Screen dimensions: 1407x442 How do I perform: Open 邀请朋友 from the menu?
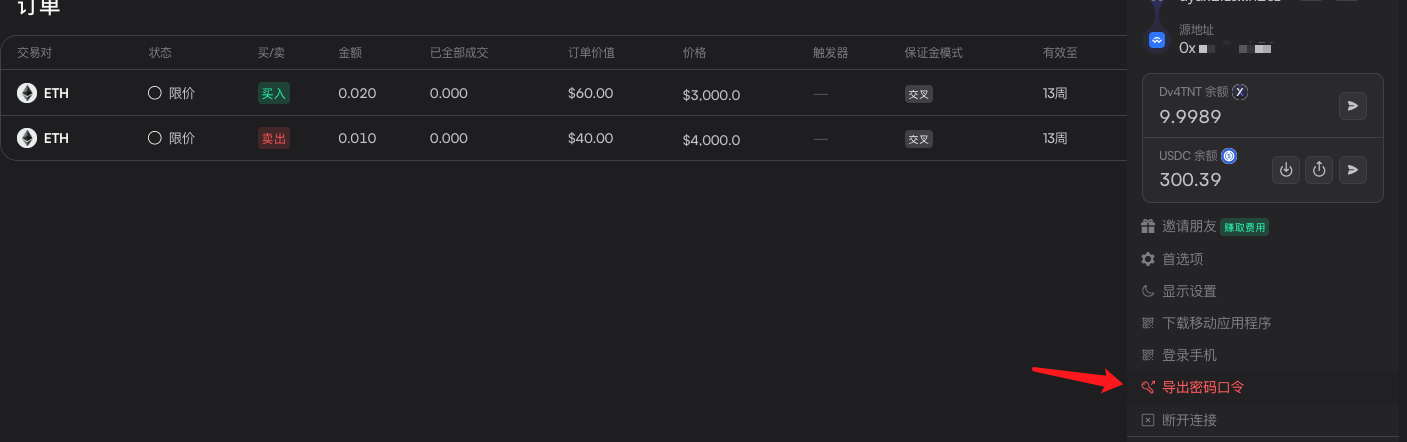pos(1188,227)
